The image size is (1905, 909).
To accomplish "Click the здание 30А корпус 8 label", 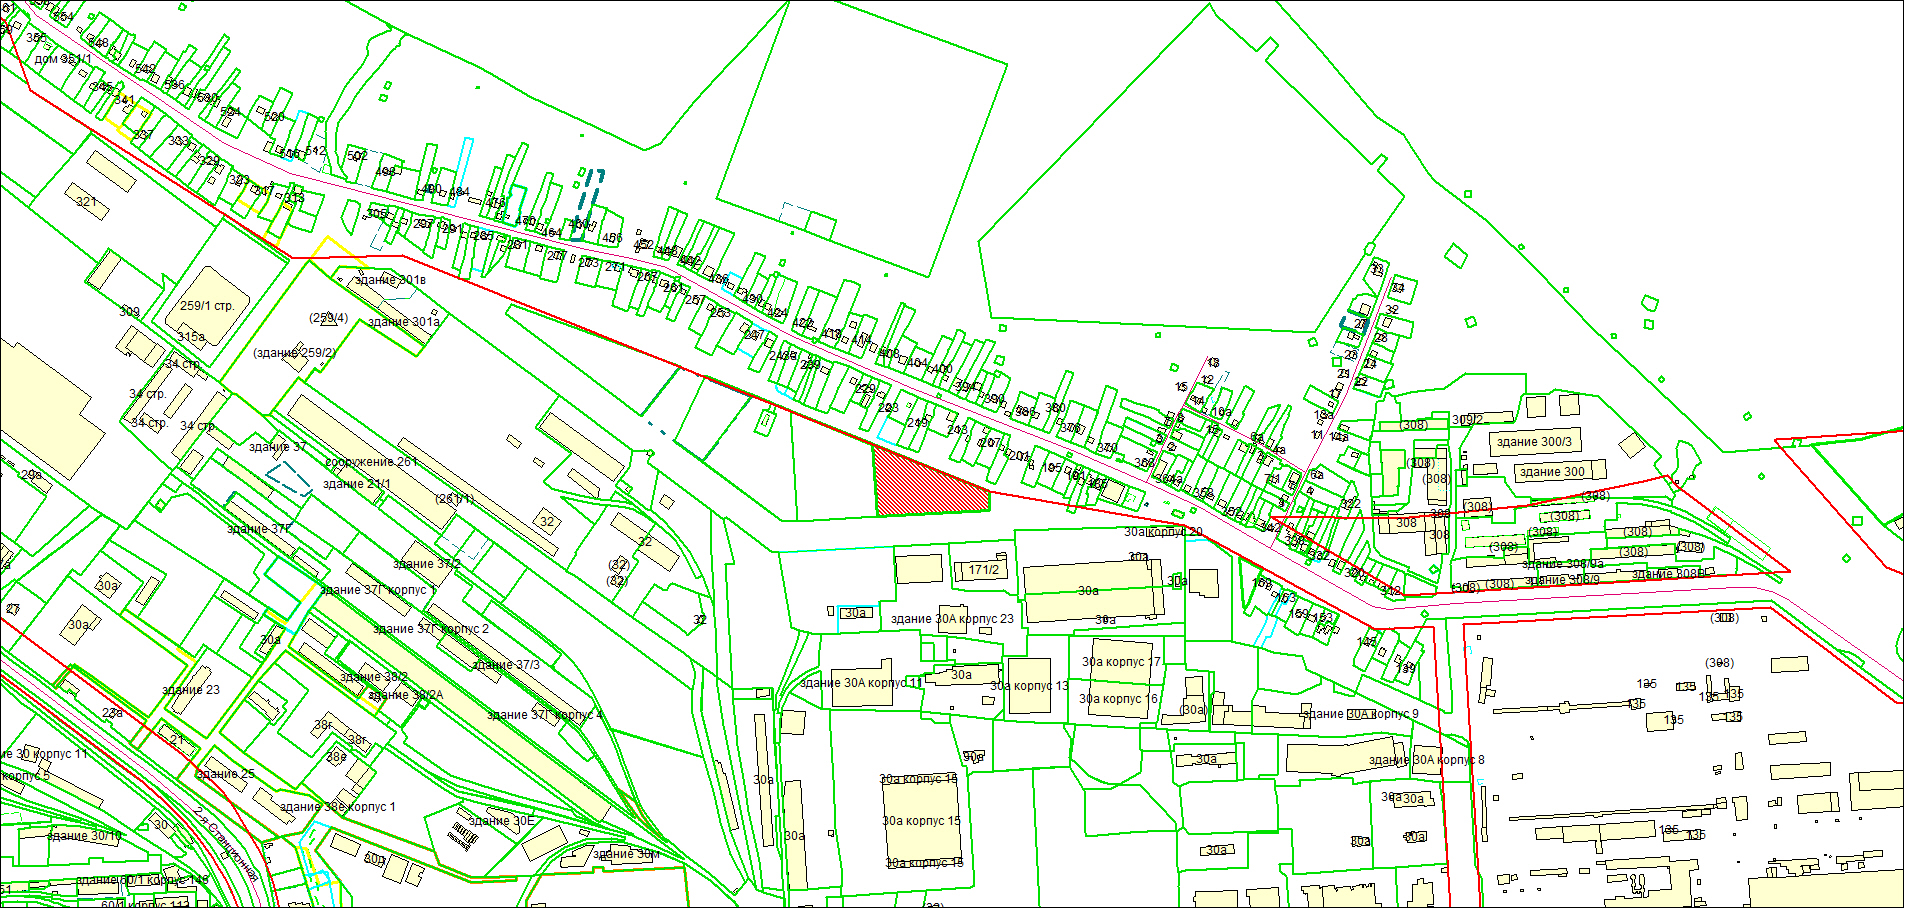I will (x=1426, y=760).
